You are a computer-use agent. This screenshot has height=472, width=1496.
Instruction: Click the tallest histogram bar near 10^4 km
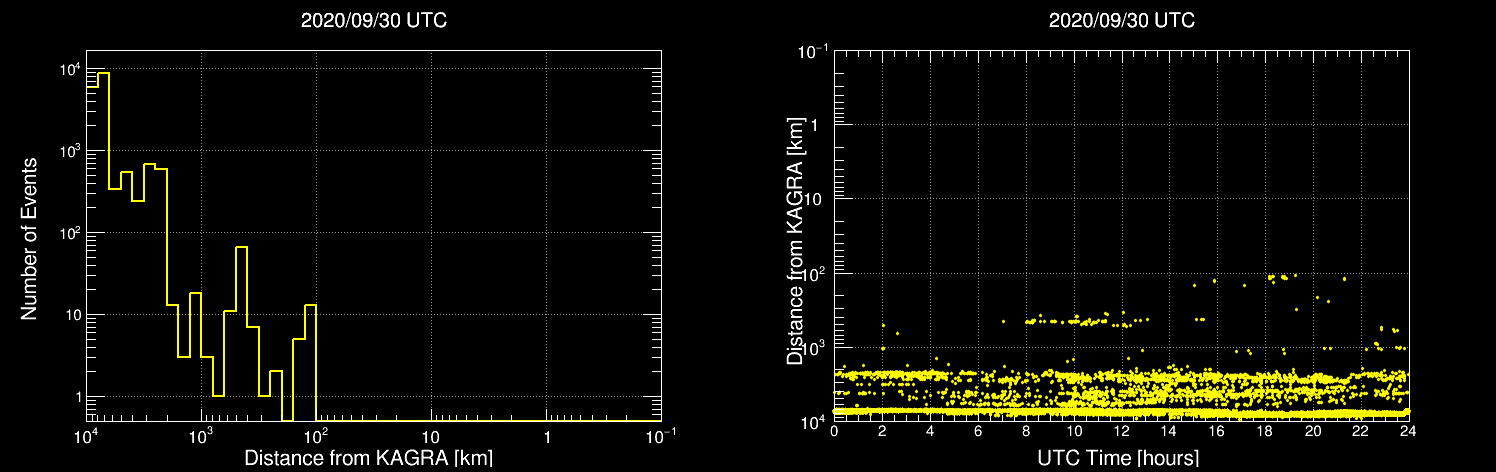(x=103, y=246)
